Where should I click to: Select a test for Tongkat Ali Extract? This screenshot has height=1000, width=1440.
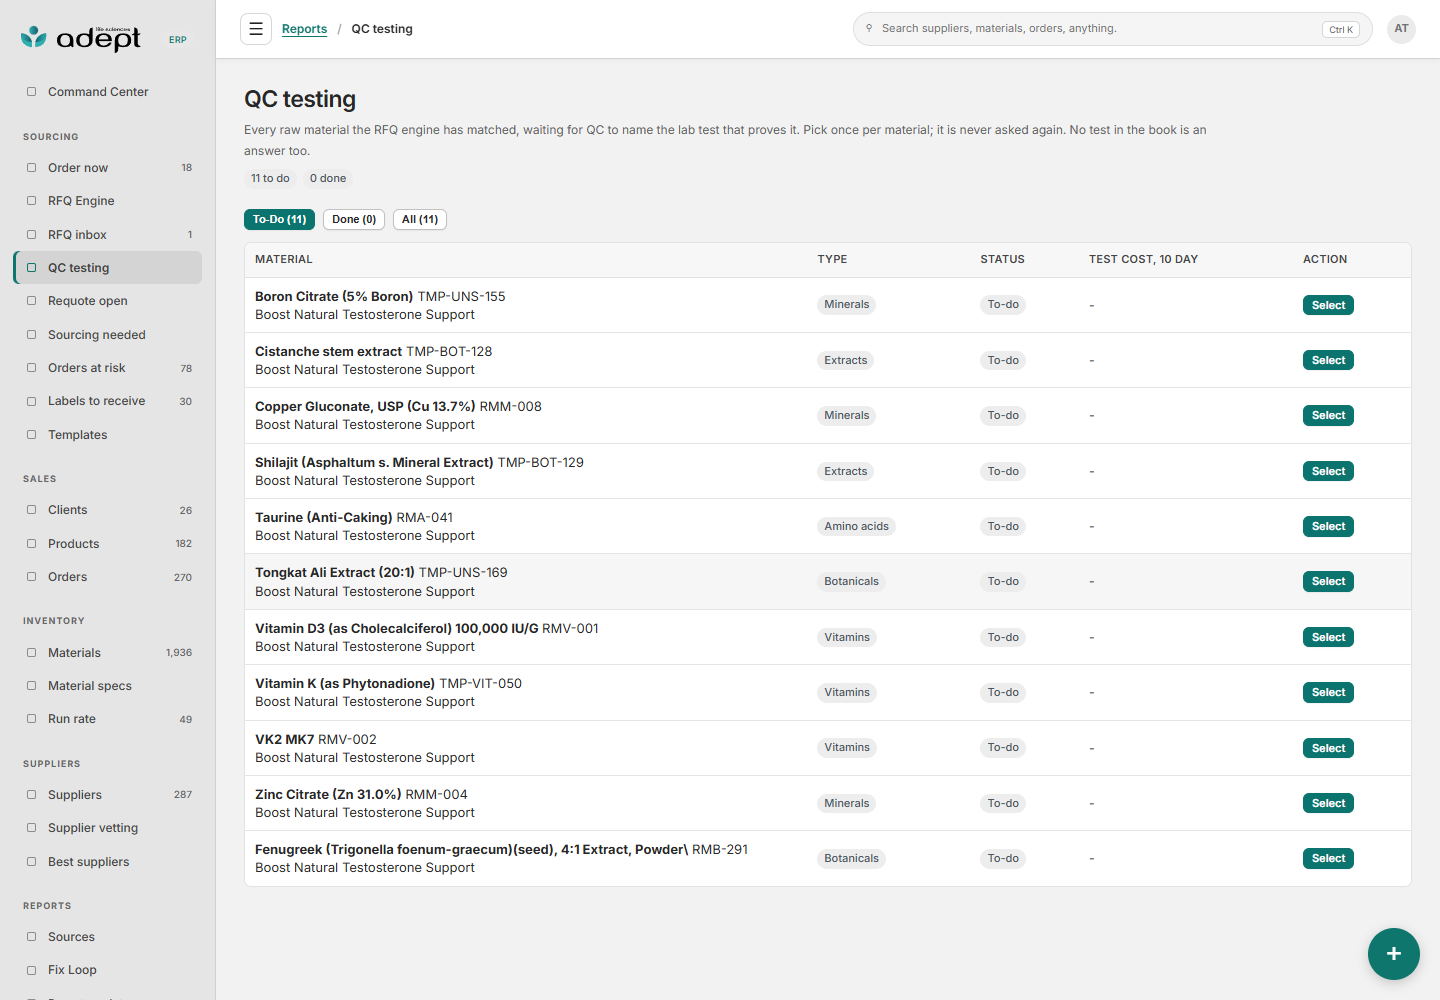click(x=1328, y=581)
